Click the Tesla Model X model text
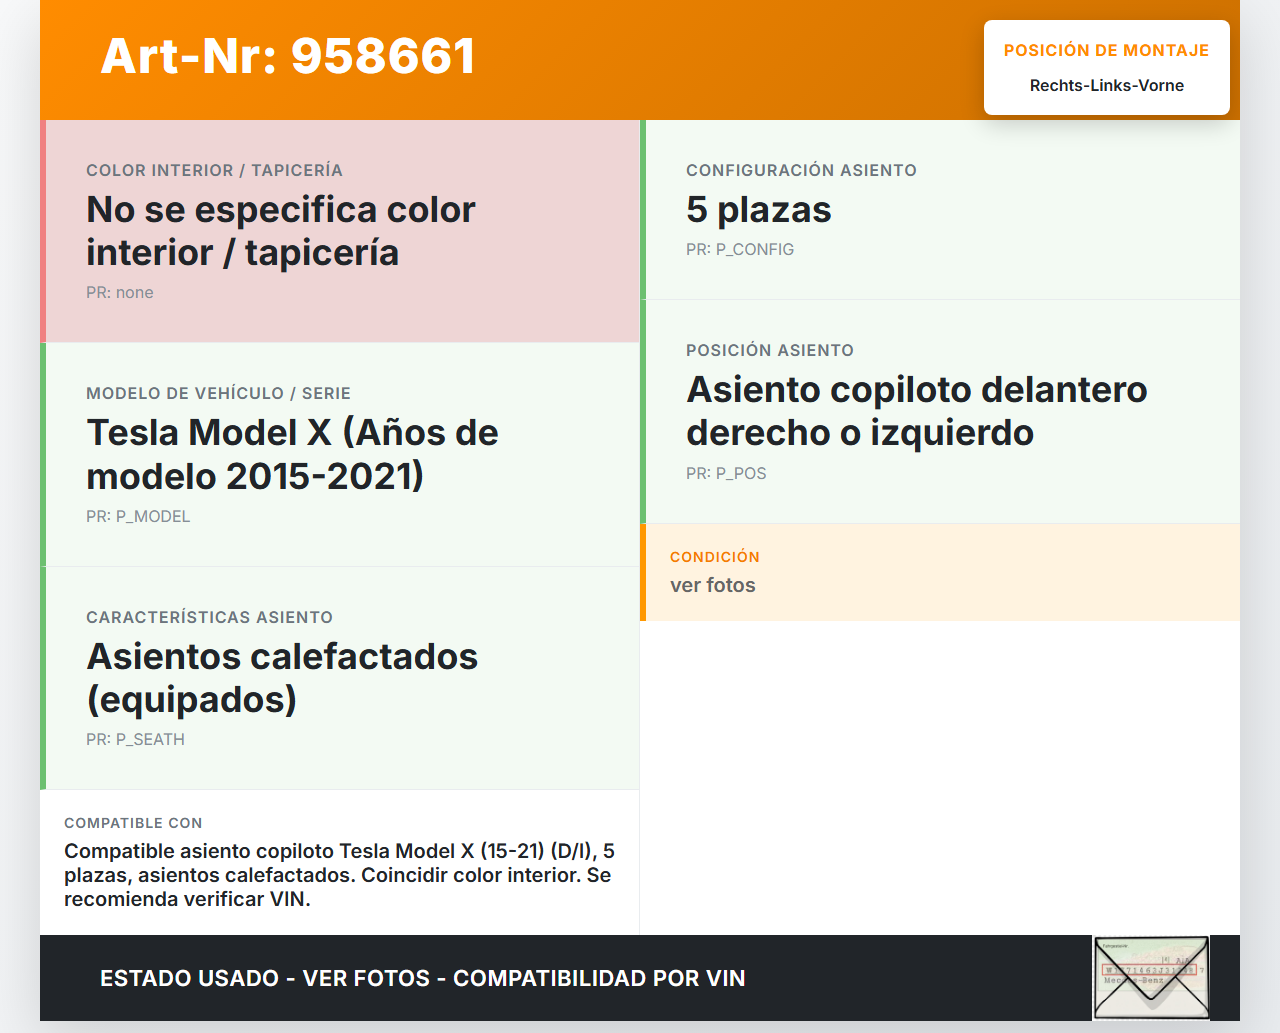Image resolution: width=1280 pixels, height=1033 pixels. tap(292, 454)
